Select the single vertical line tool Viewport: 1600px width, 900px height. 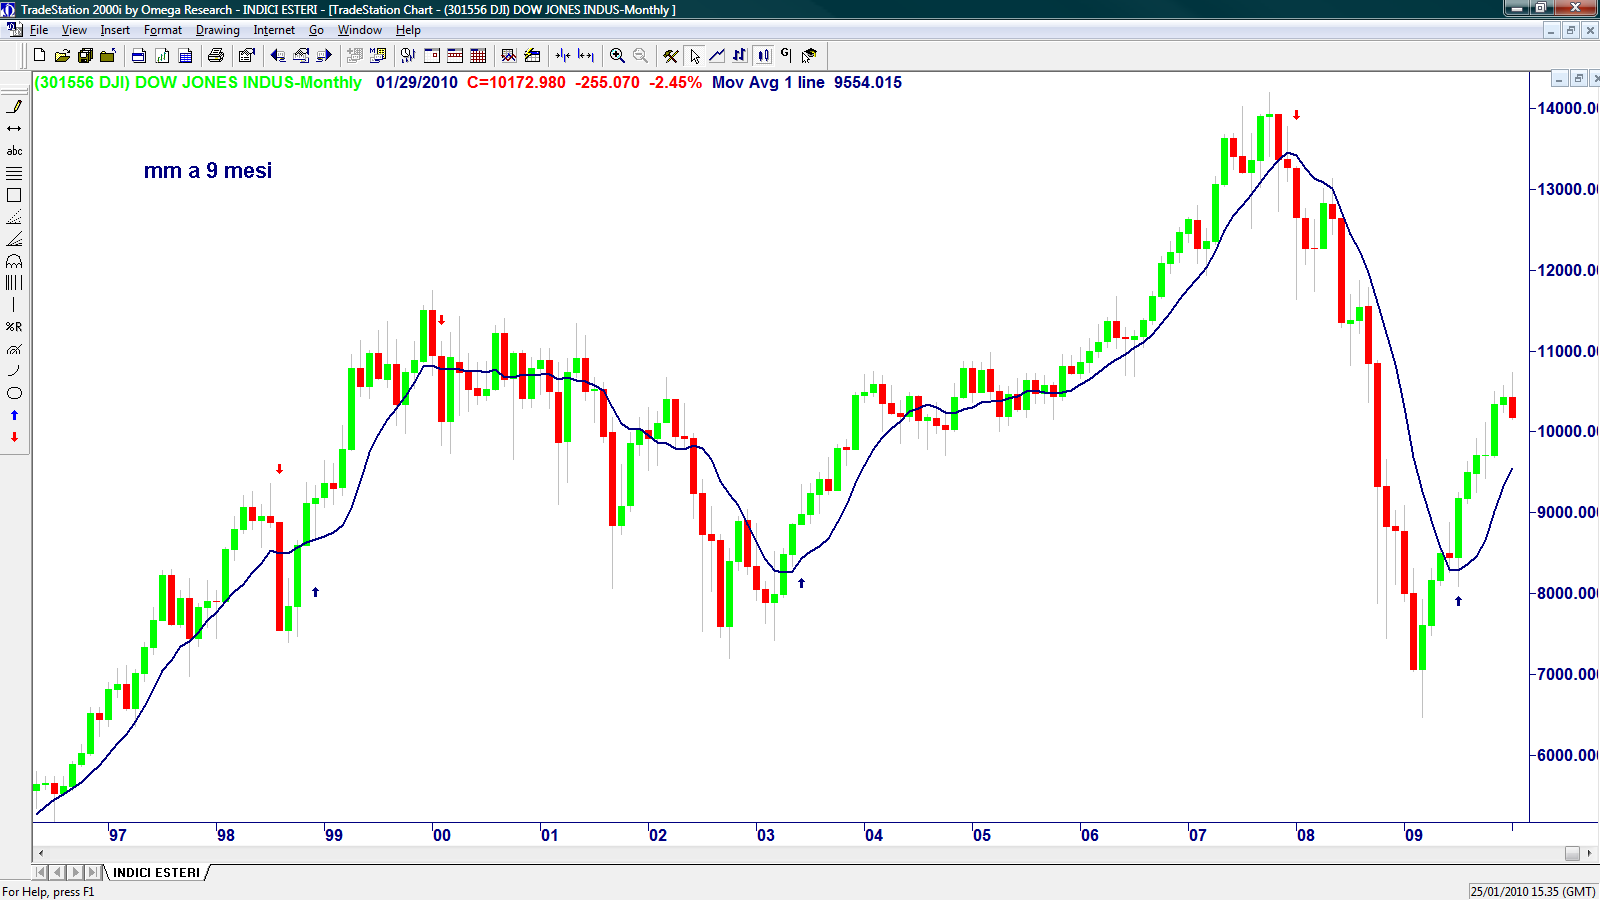click(x=14, y=305)
